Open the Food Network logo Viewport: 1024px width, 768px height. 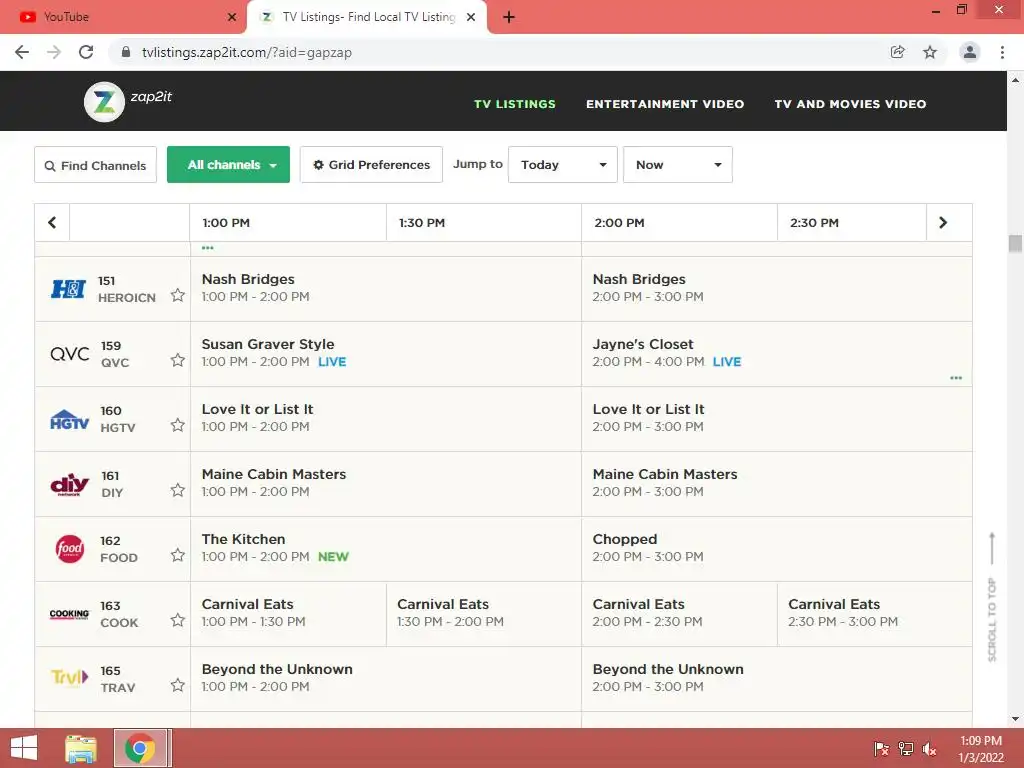click(x=69, y=549)
